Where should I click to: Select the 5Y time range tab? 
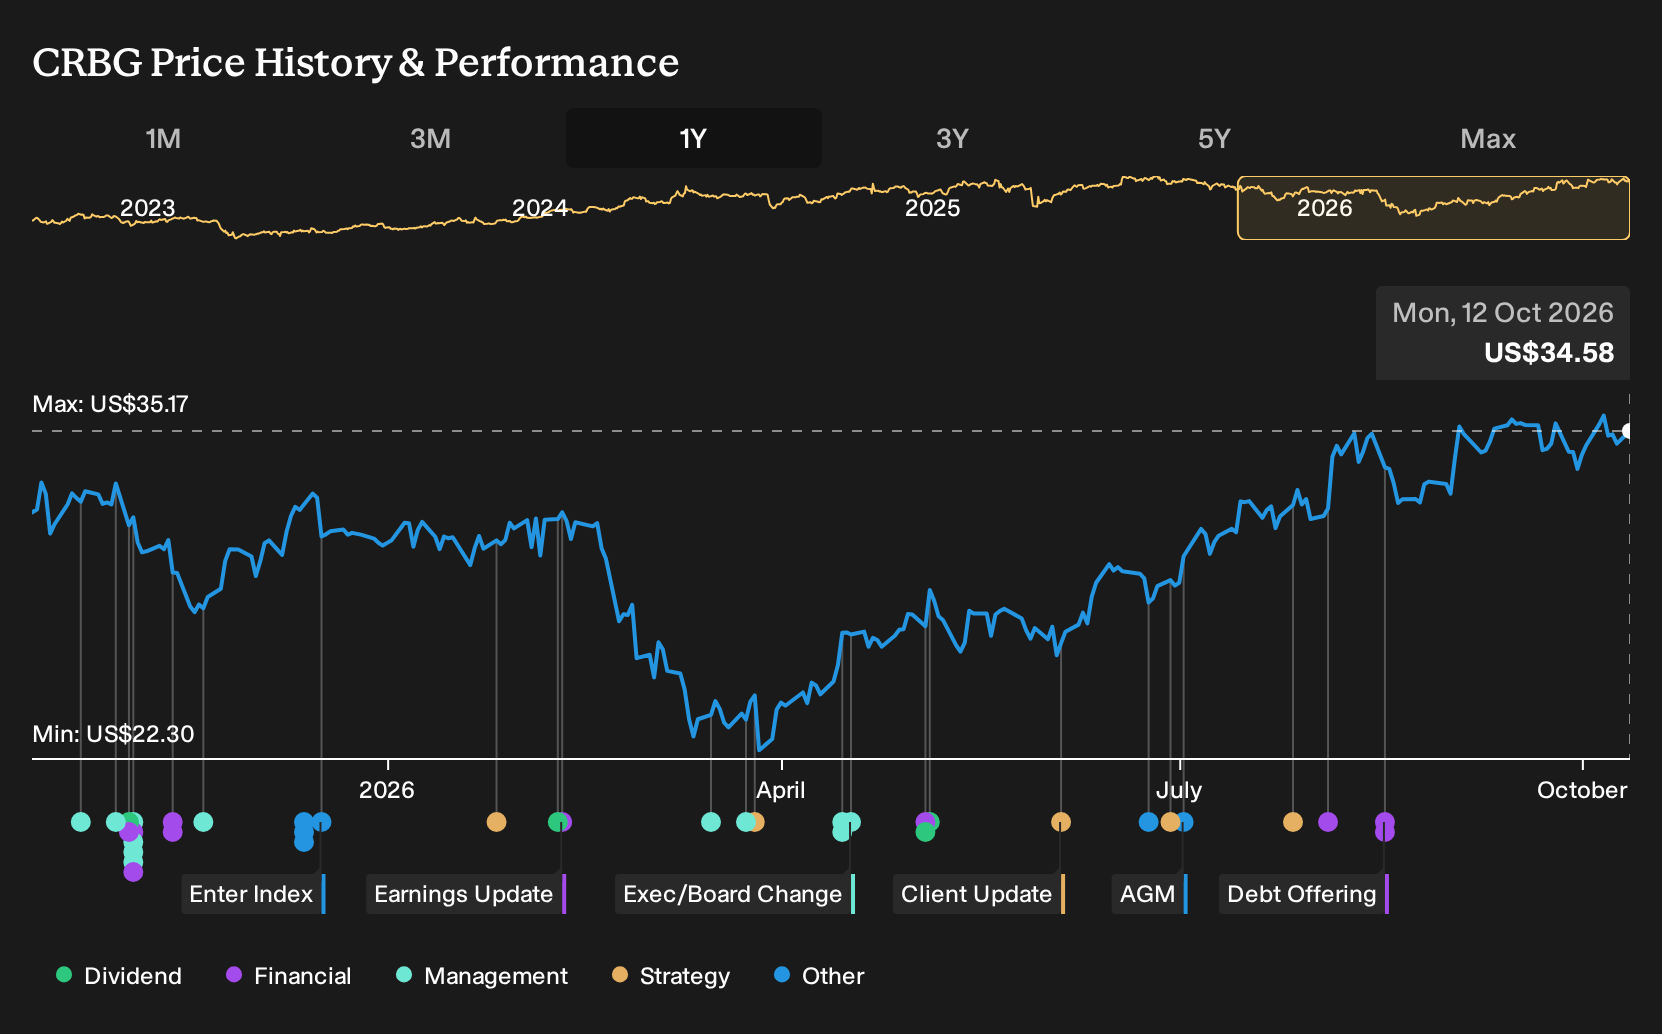(1214, 138)
